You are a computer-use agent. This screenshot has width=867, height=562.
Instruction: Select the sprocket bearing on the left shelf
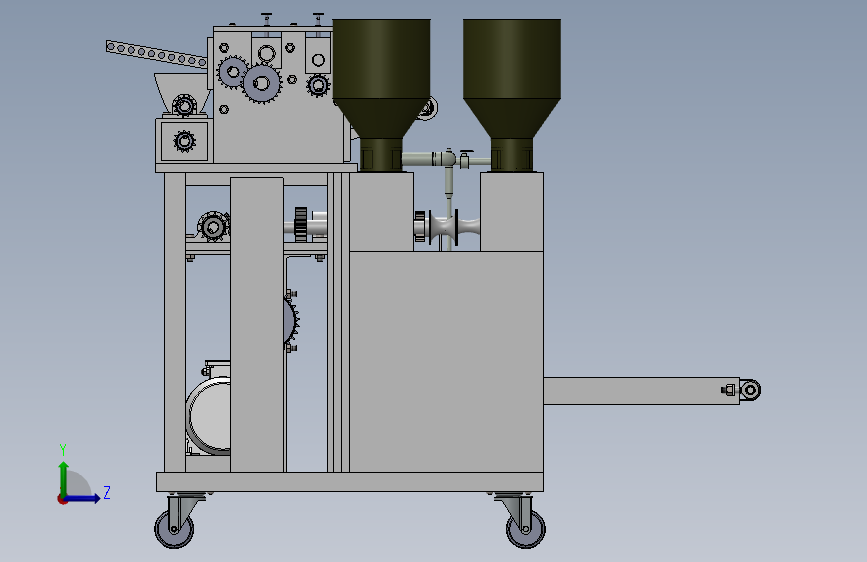[x=213, y=226]
